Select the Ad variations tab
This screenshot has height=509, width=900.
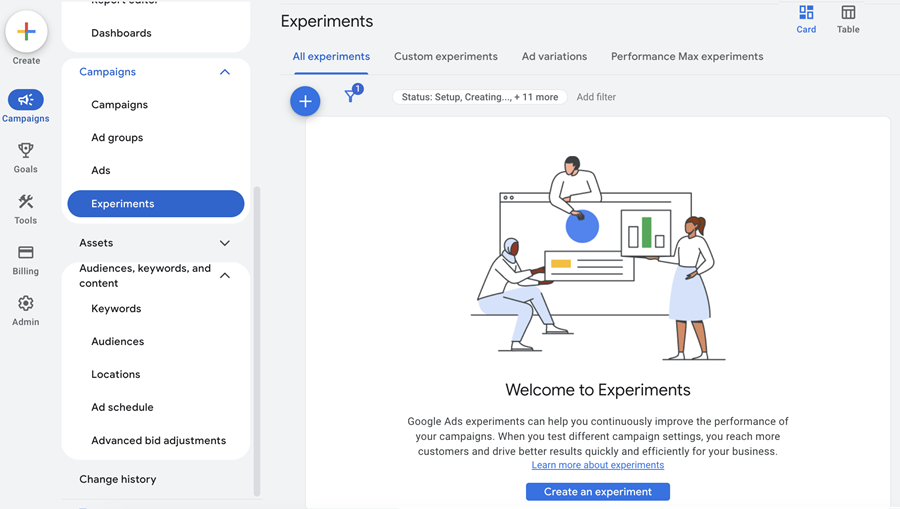pos(554,57)
